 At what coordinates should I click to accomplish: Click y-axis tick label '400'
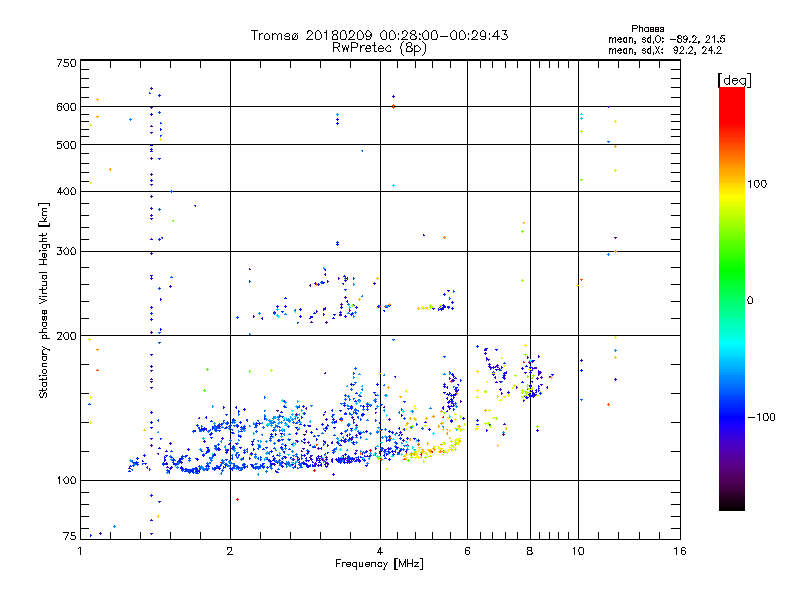coord(66,191)
